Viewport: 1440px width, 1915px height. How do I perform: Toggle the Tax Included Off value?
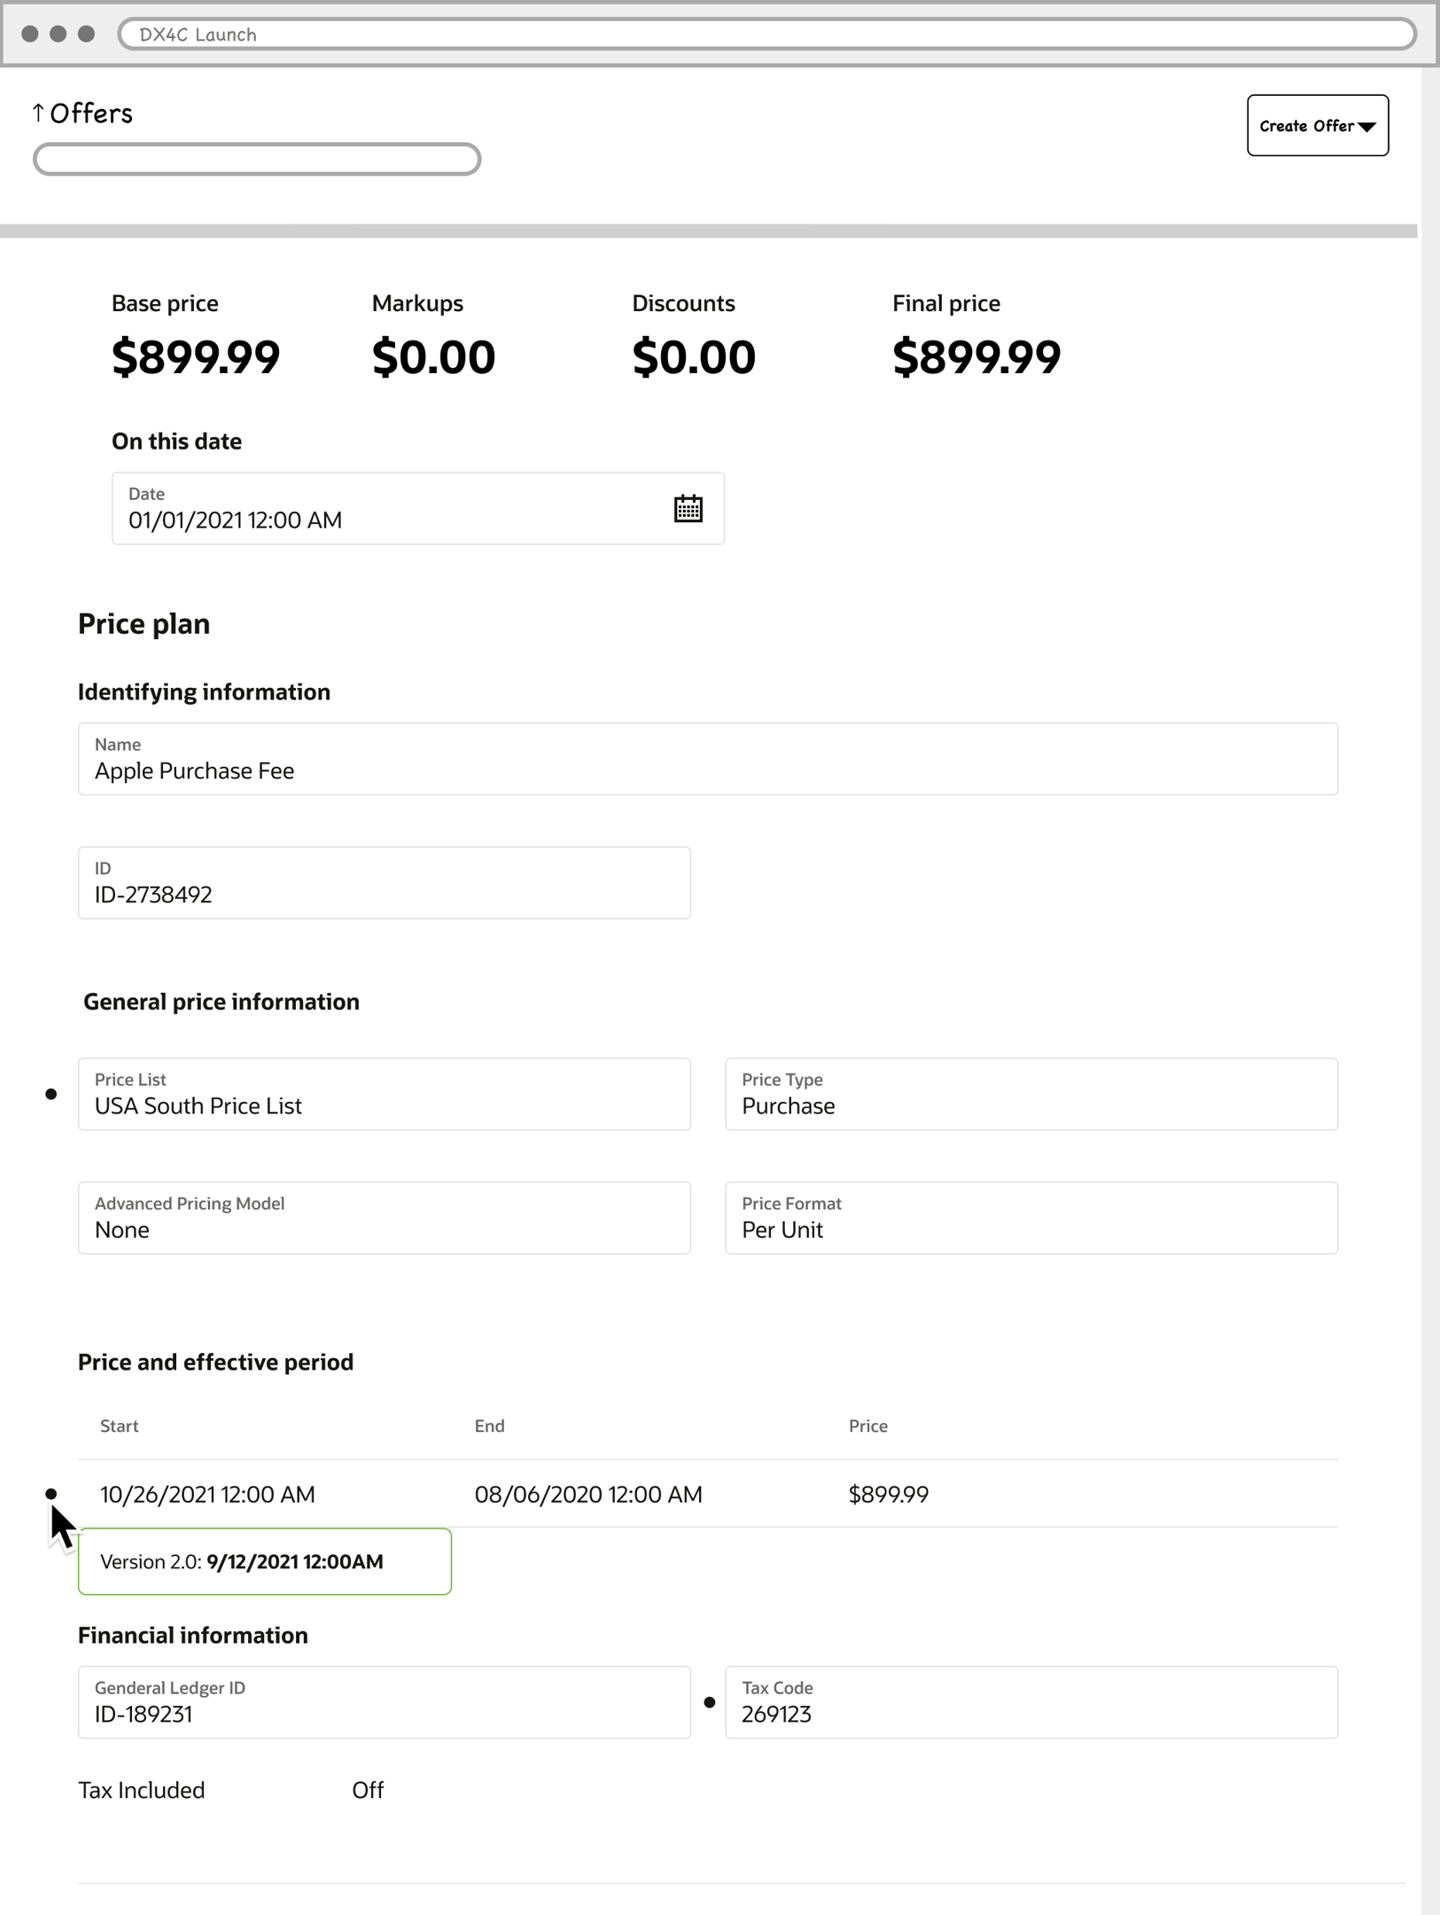pos(367,1790)
